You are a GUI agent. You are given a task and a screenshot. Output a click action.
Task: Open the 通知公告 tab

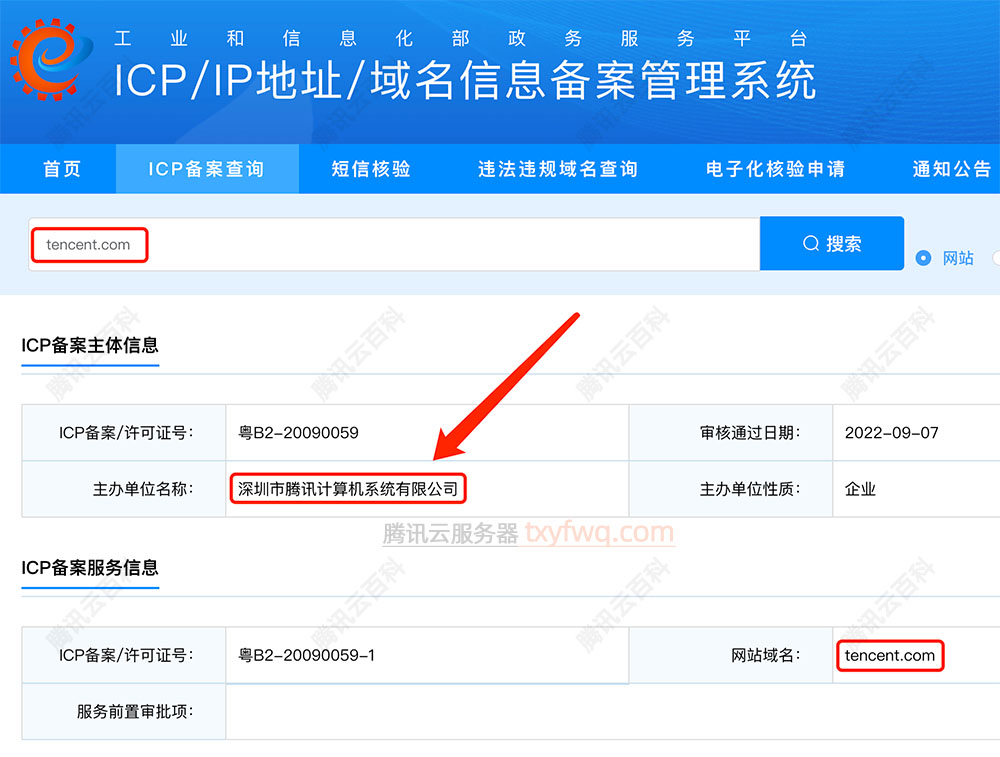click(x=951, y=168)
